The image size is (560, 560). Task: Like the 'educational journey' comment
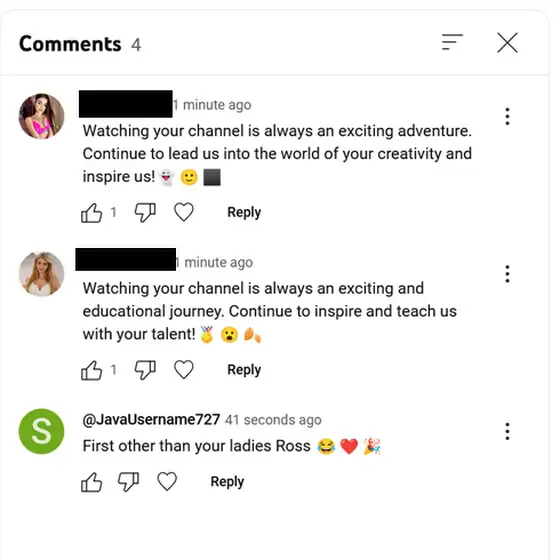(x=92, y=370)
